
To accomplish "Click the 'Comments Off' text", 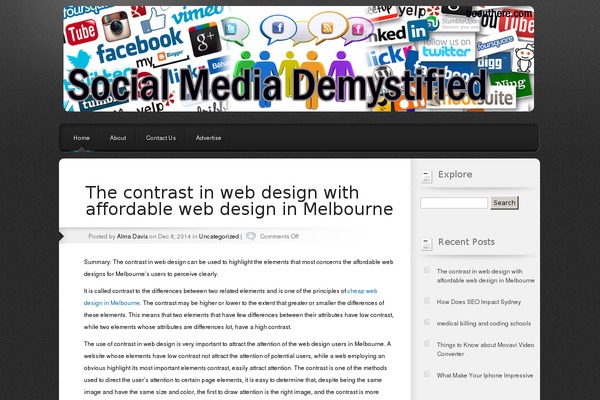I will (279, 237).
